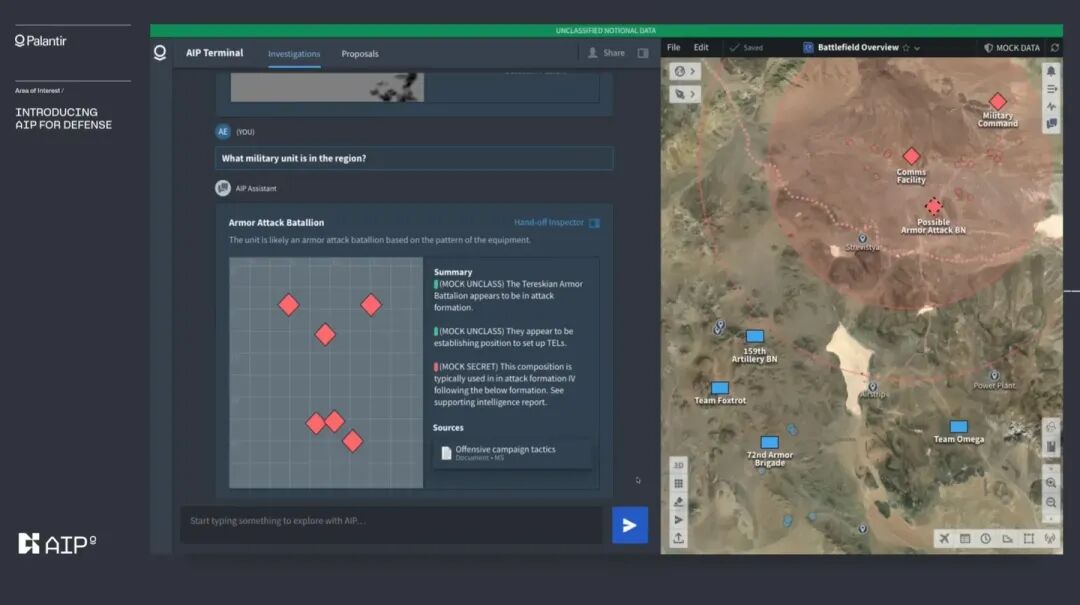
Task: Click the MOCK SECRET summary paragraph
Action: 505,384
